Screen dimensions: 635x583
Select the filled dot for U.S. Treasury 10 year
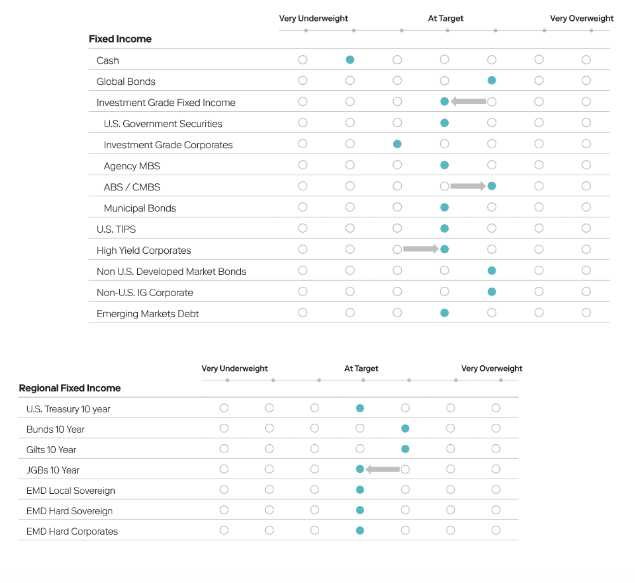tap(360, 408)
